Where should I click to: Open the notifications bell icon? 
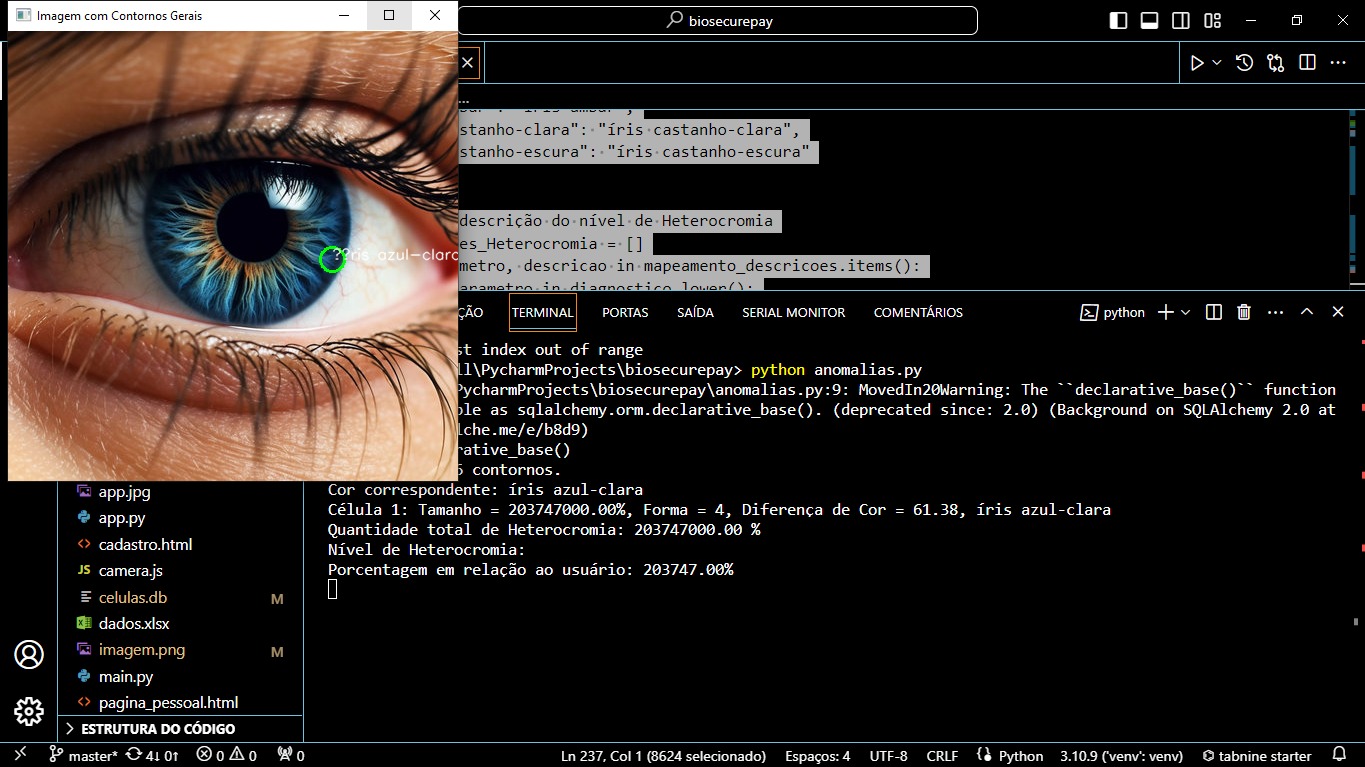1339,756
